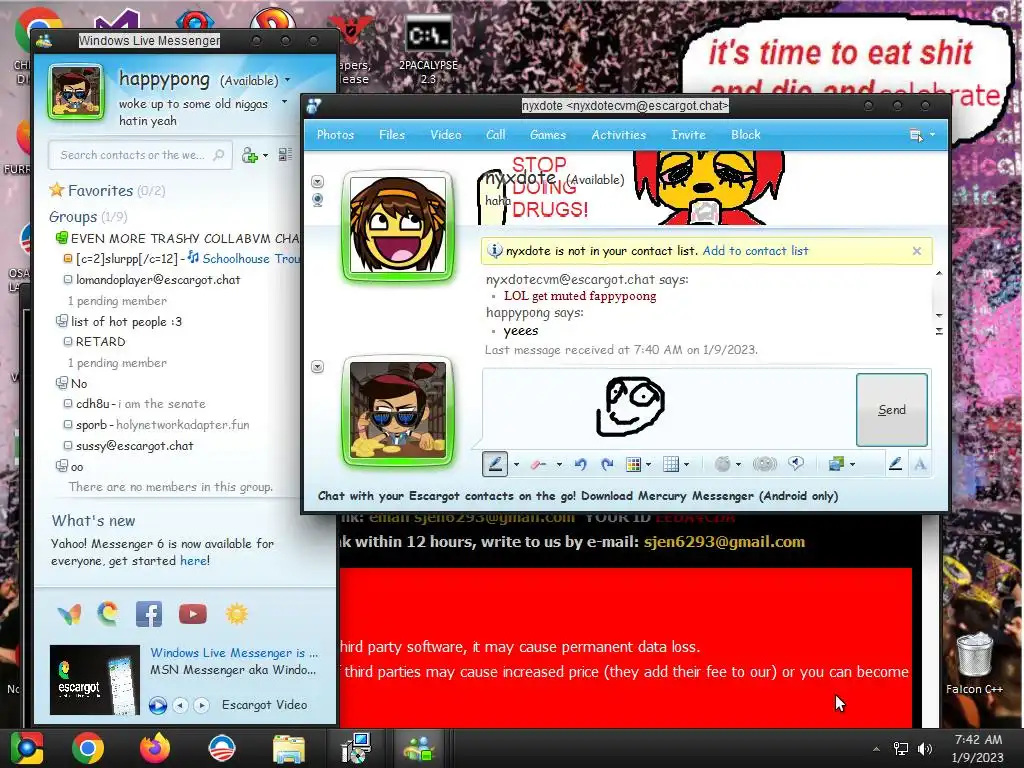1024x768 pixels.
Task: Switch to text typing mode
Action: [x=920, y=464]
